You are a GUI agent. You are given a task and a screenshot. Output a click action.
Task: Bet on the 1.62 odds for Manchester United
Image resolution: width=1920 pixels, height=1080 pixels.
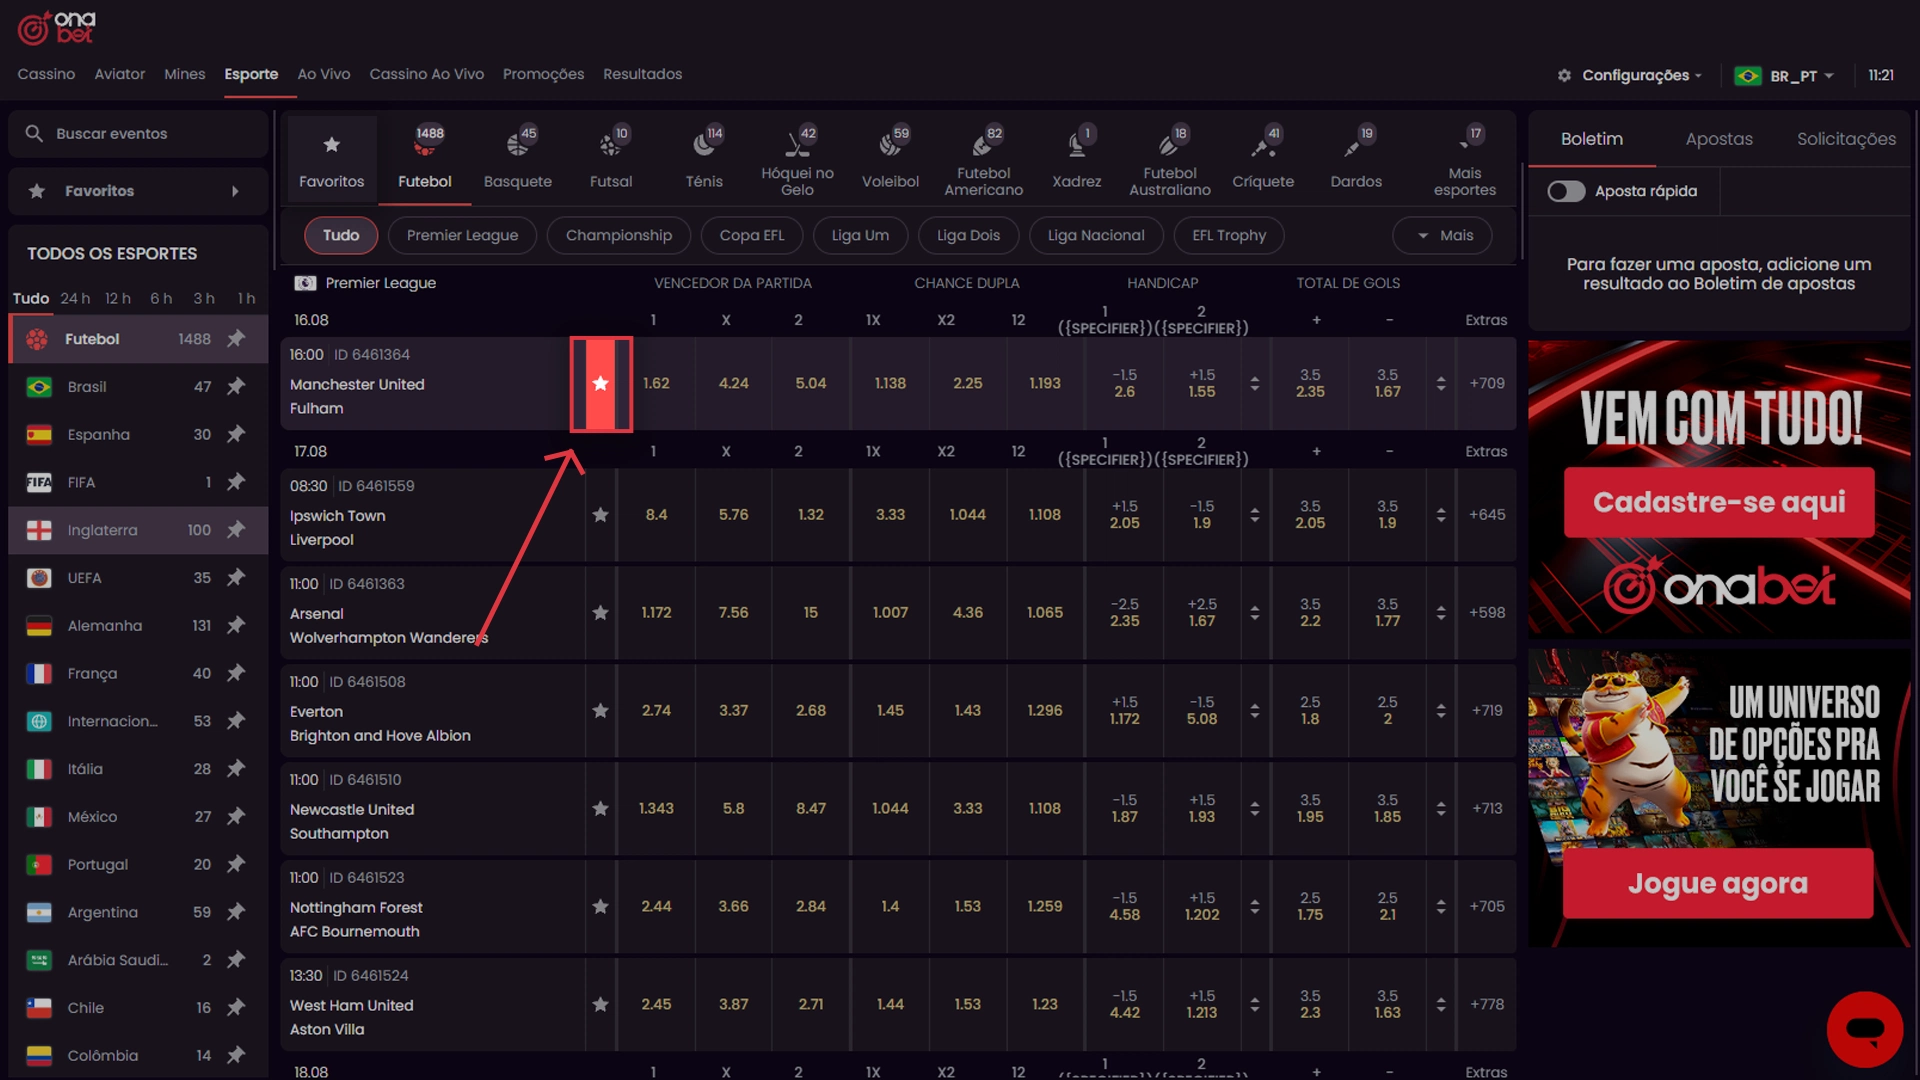(x=656, y=384)
